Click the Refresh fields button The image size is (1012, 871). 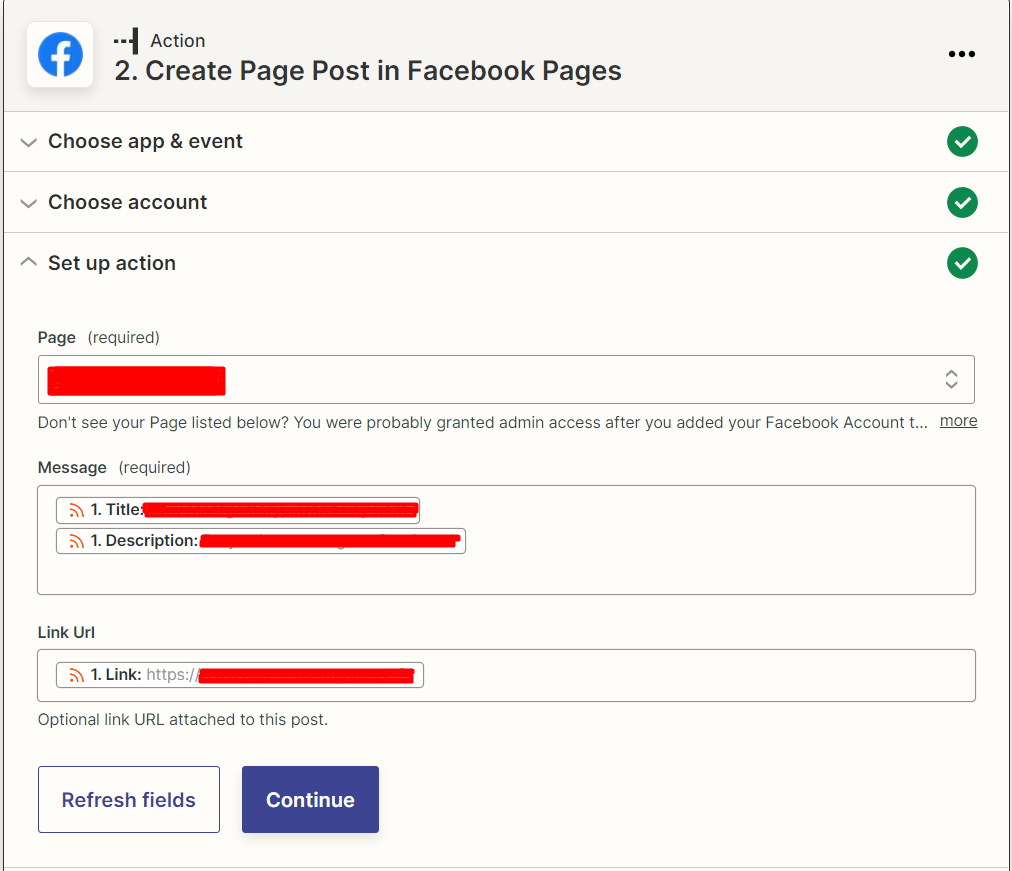pyautogui.click(x=128, y=799)
